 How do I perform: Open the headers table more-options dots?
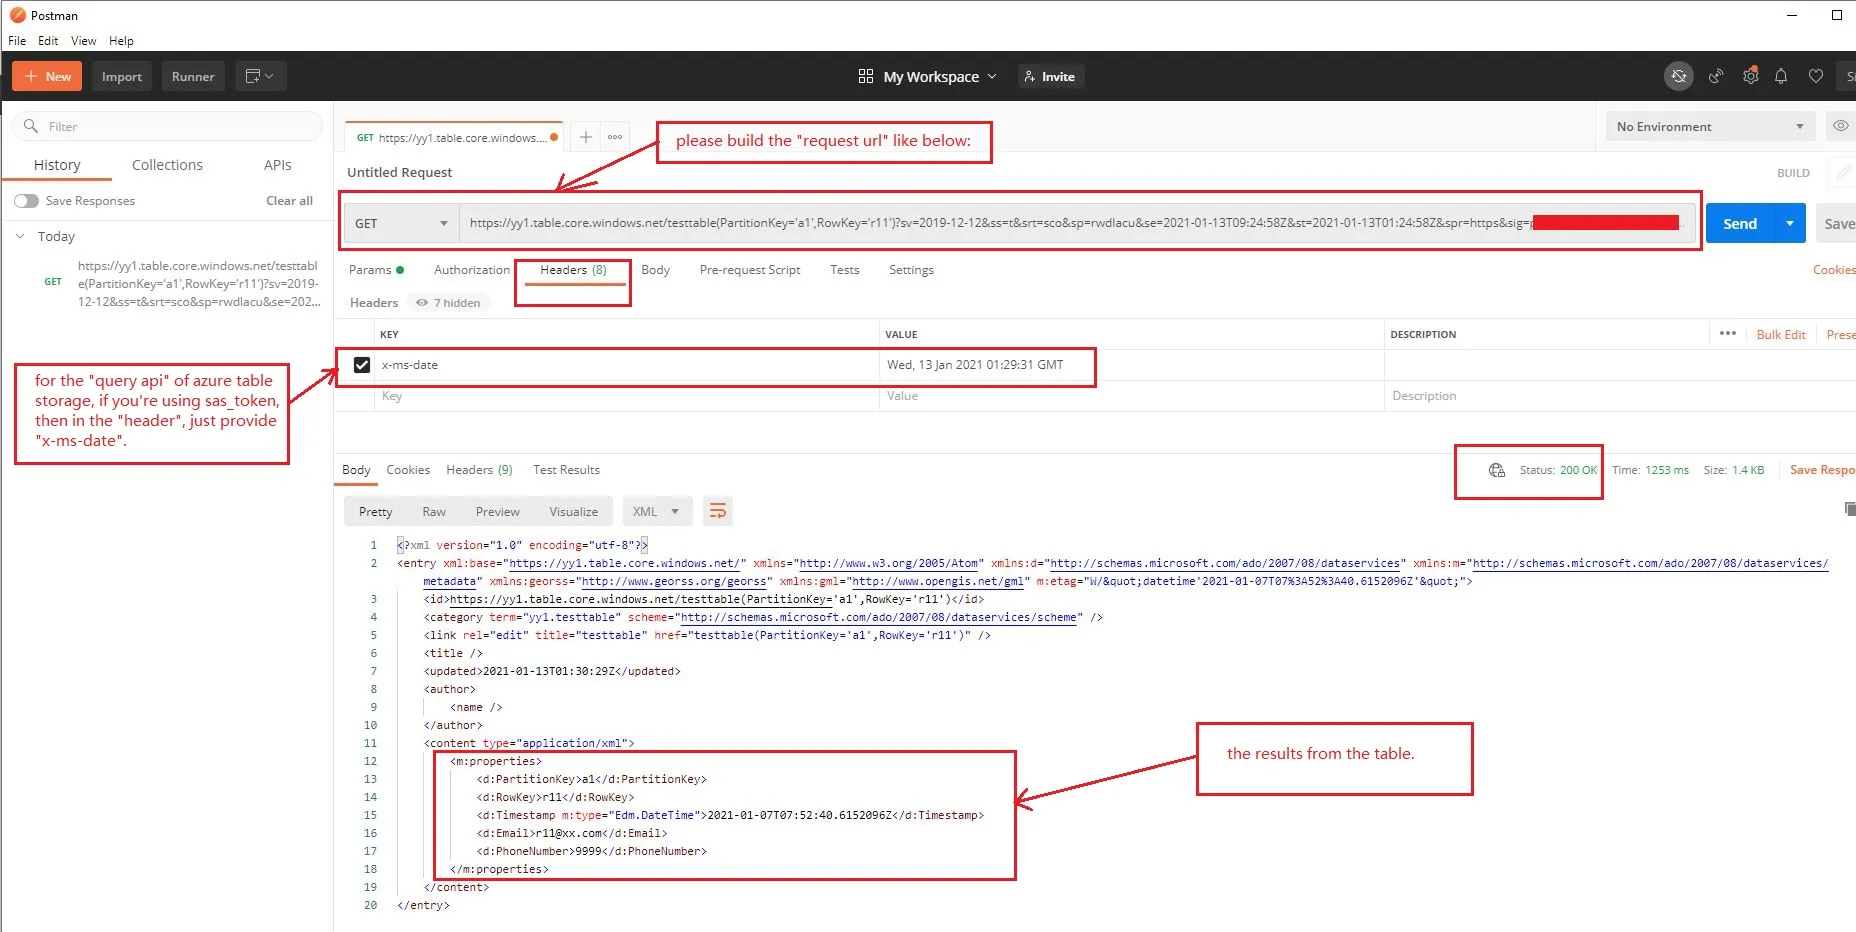pyautogui.click(x=1728, y=333)
